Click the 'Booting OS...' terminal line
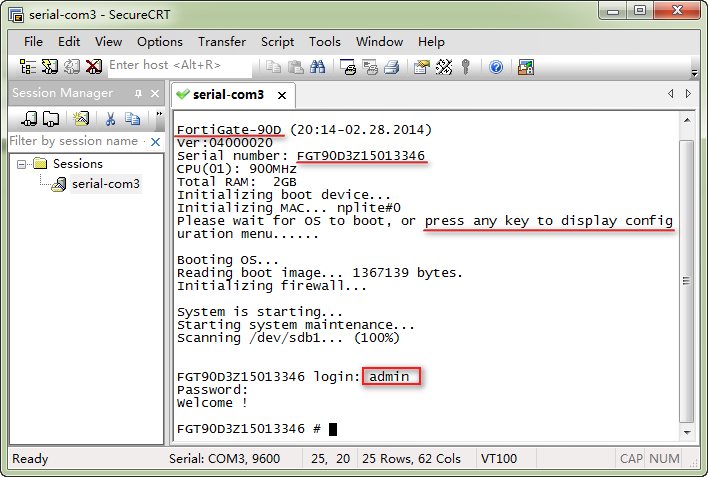 pos(228,260)
